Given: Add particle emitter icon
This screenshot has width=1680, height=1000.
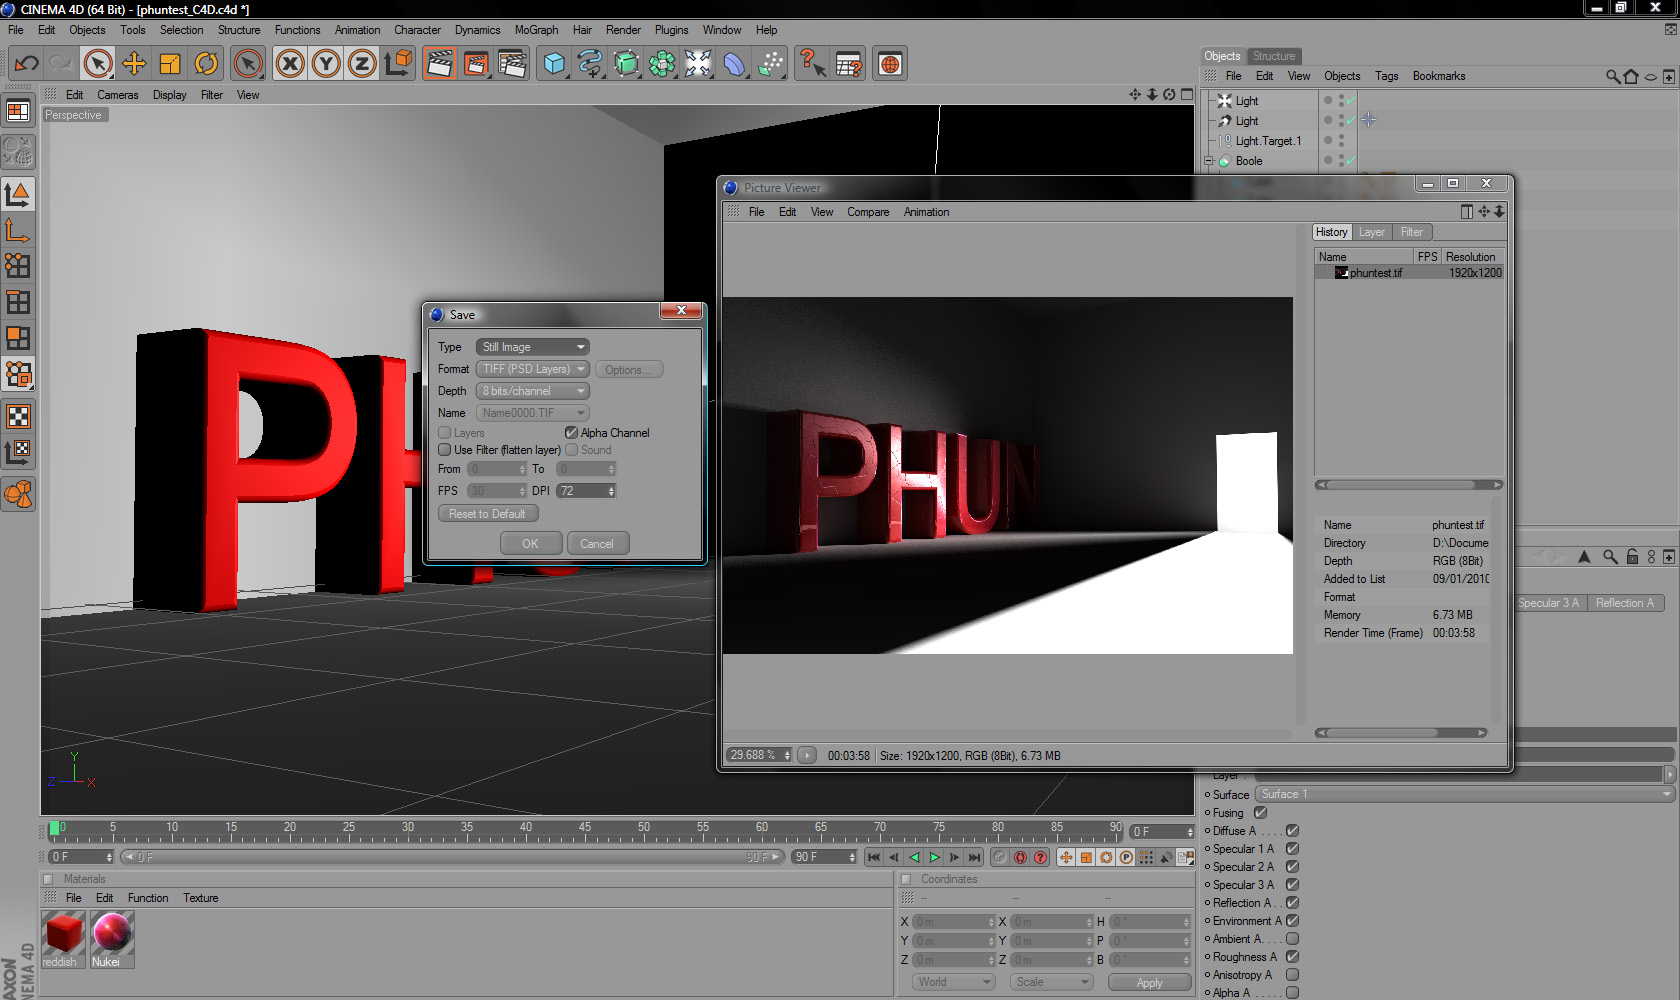Looking at the screenshot, I should [770, 64].
